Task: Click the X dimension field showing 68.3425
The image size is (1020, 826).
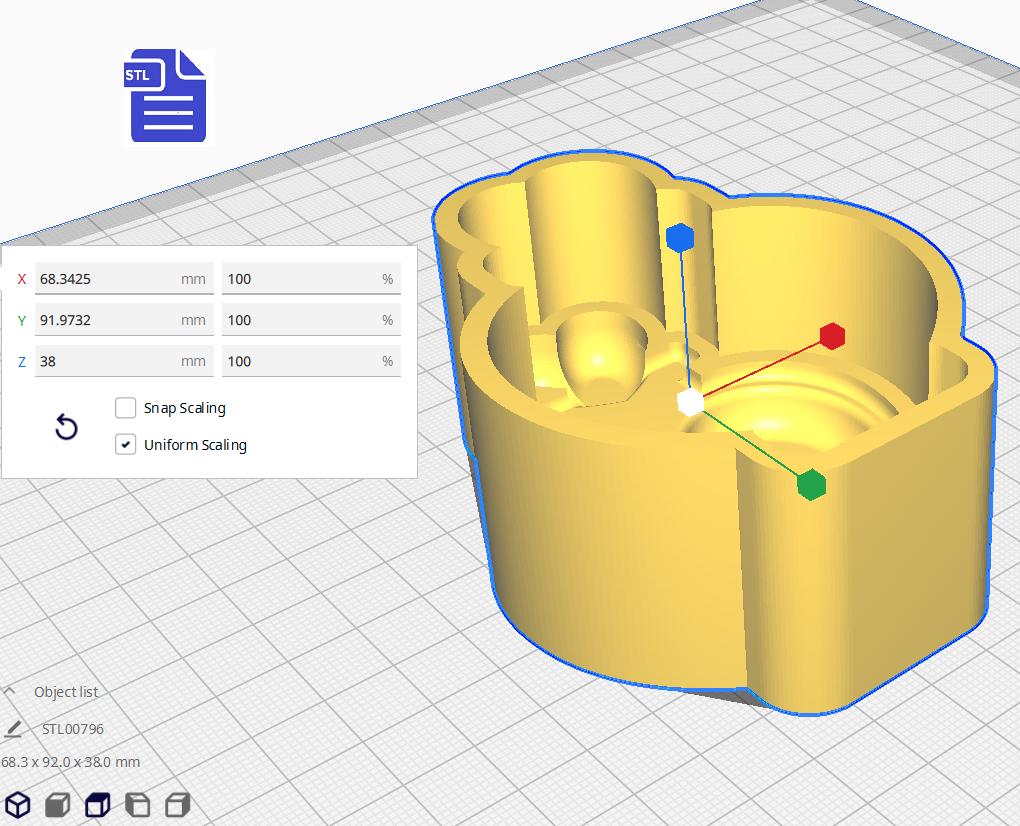Action: click(124, 279)
